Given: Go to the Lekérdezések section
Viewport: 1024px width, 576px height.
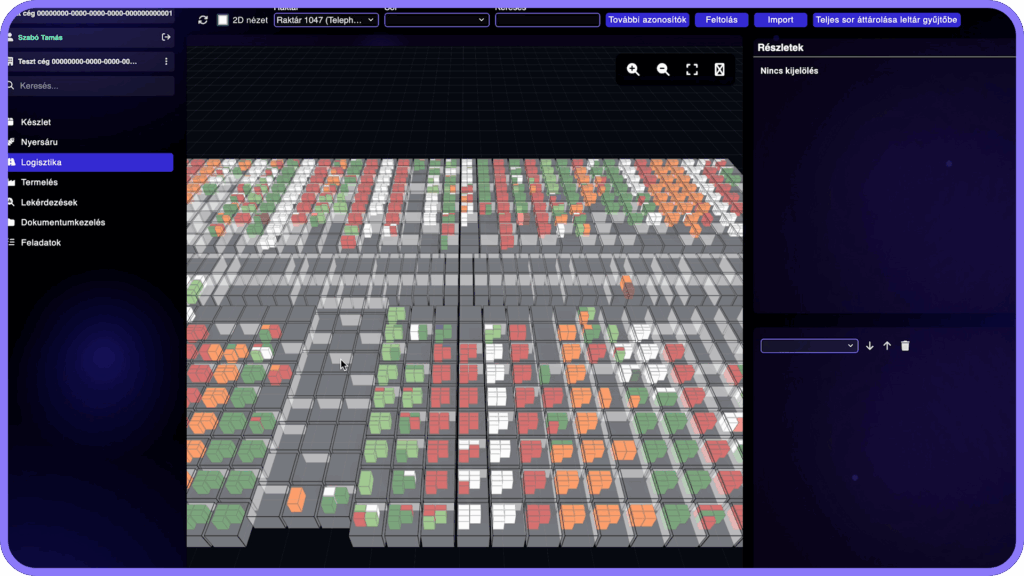Looking at the screenshot, I should pos(48,202).
